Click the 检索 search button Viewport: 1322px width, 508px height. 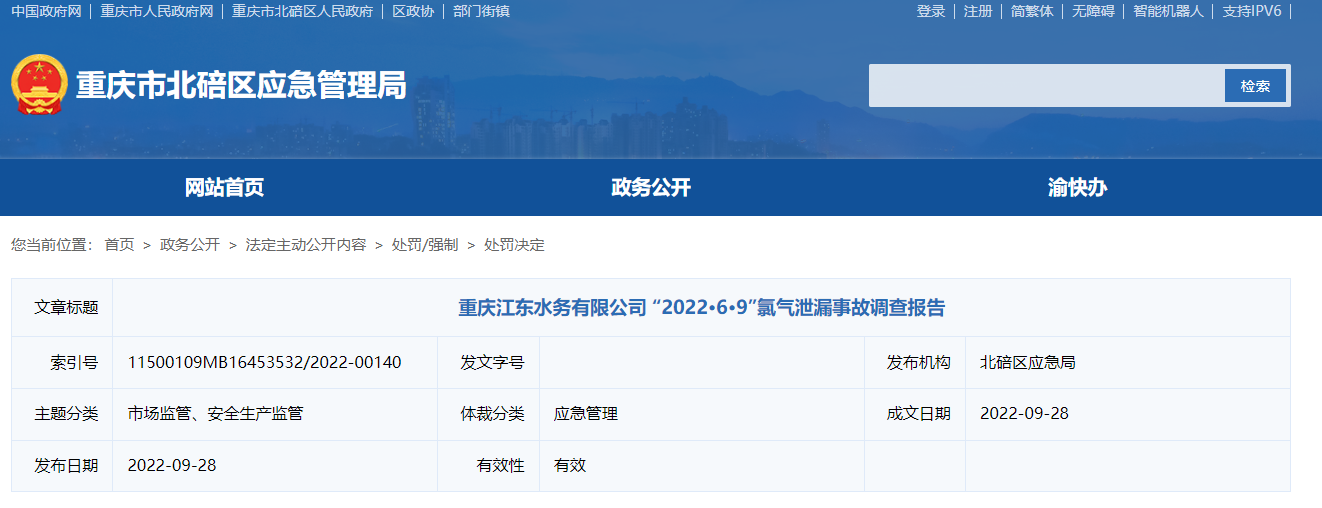tap(1255, 86)
